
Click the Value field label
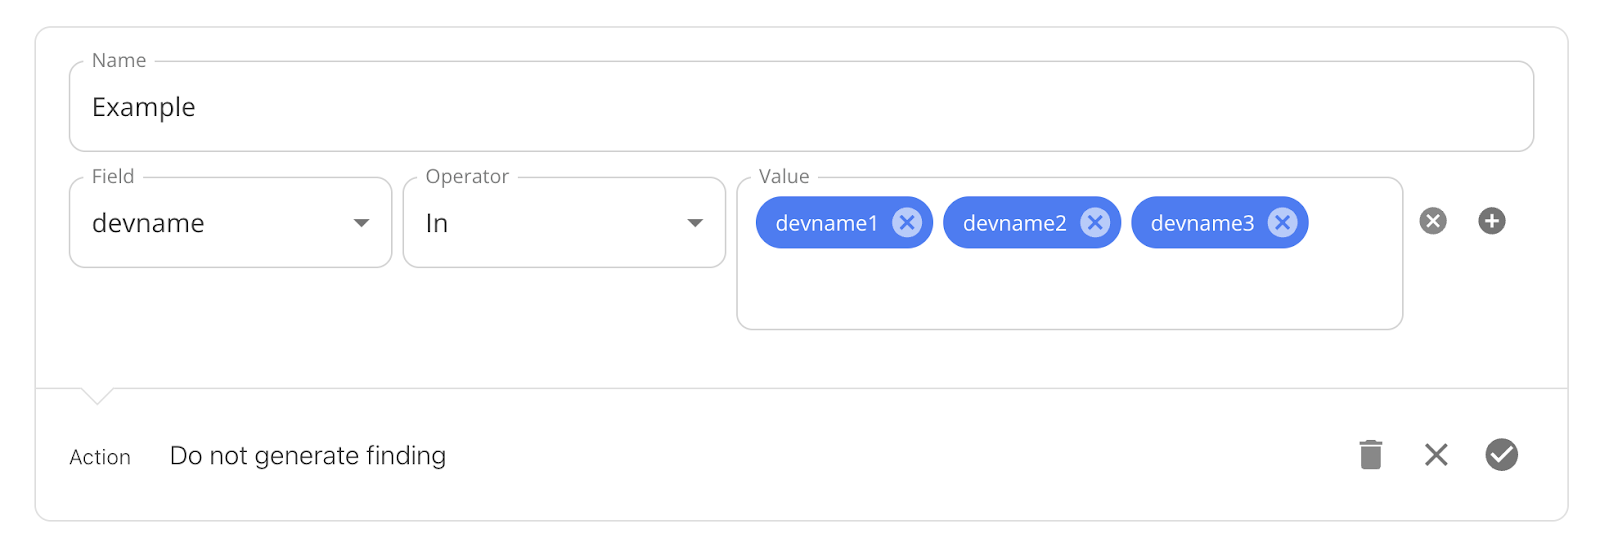tap(784, 176)
